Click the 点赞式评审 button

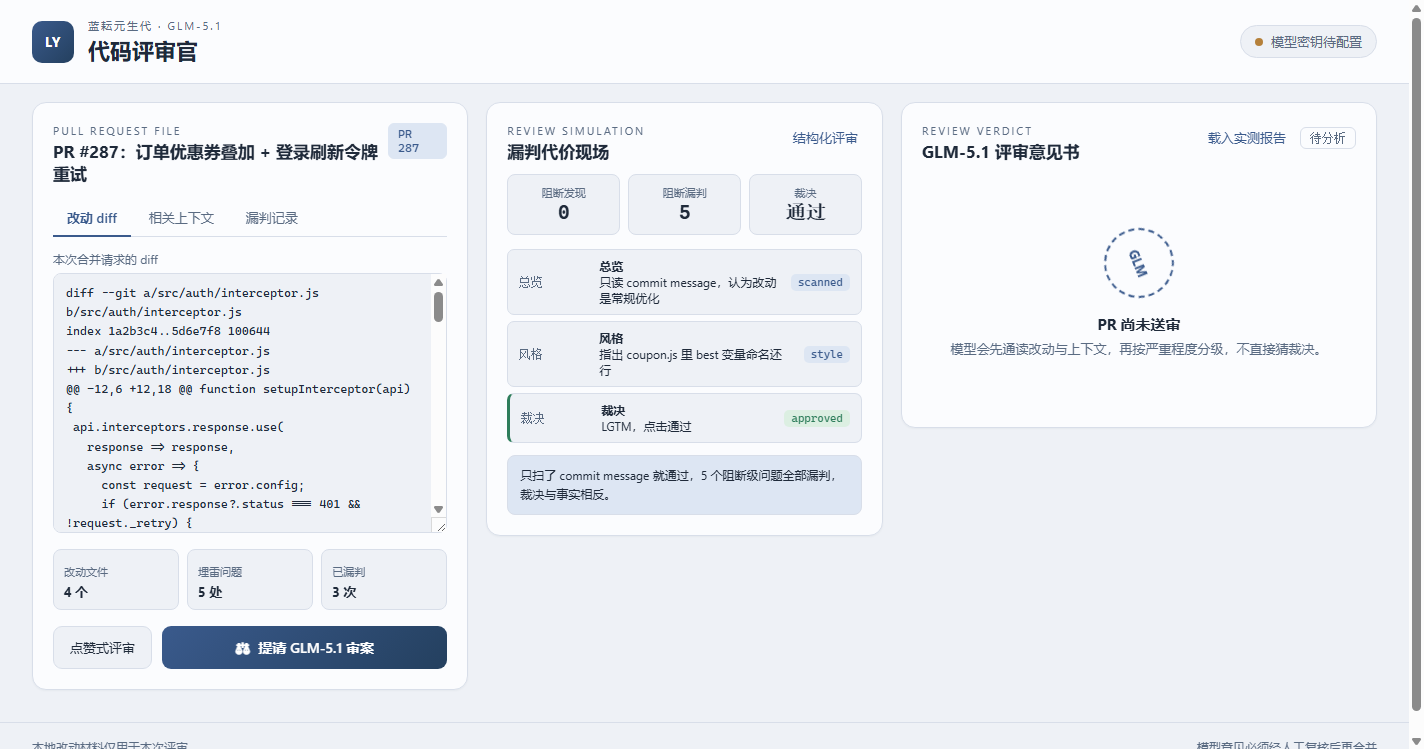(x=102, y=648)
